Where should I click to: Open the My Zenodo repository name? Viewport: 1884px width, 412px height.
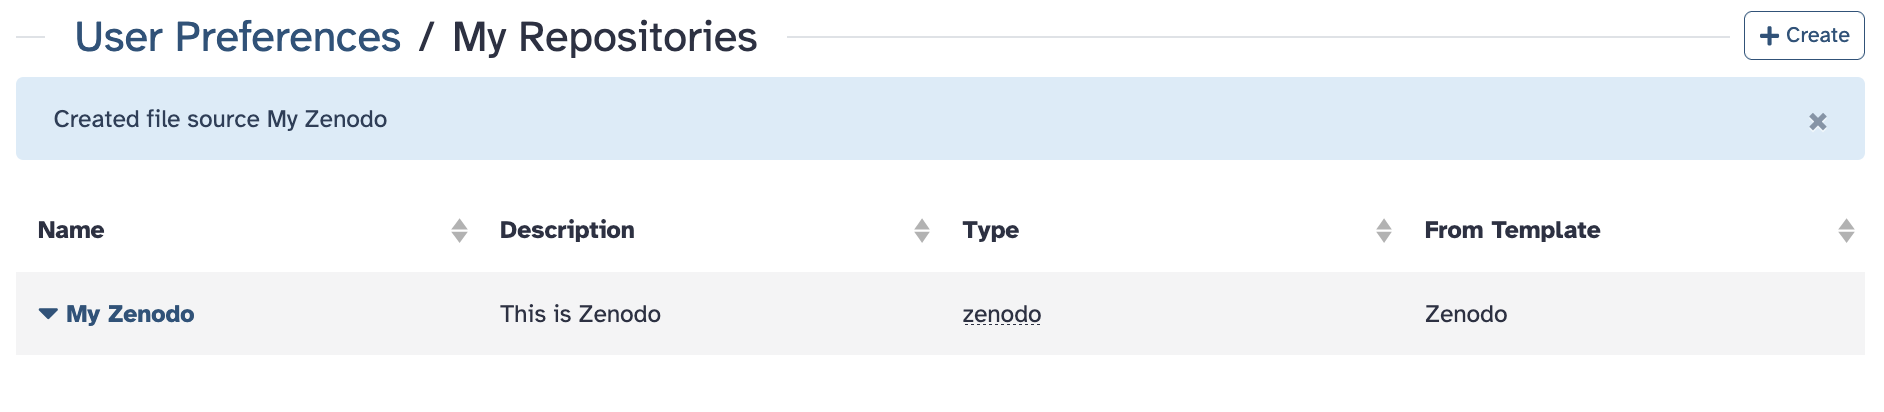coord(130,314)
